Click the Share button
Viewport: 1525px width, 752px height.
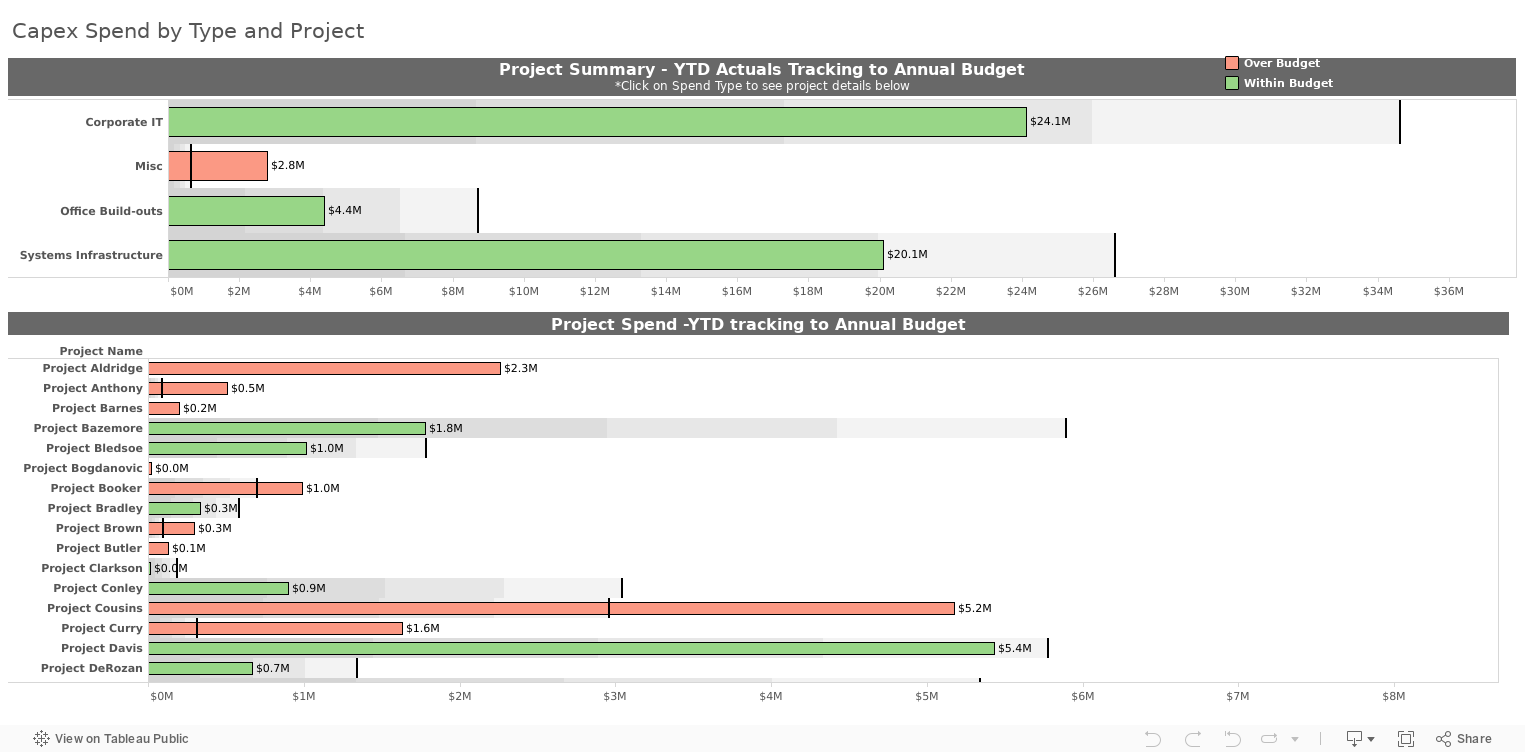(1464, 739)
